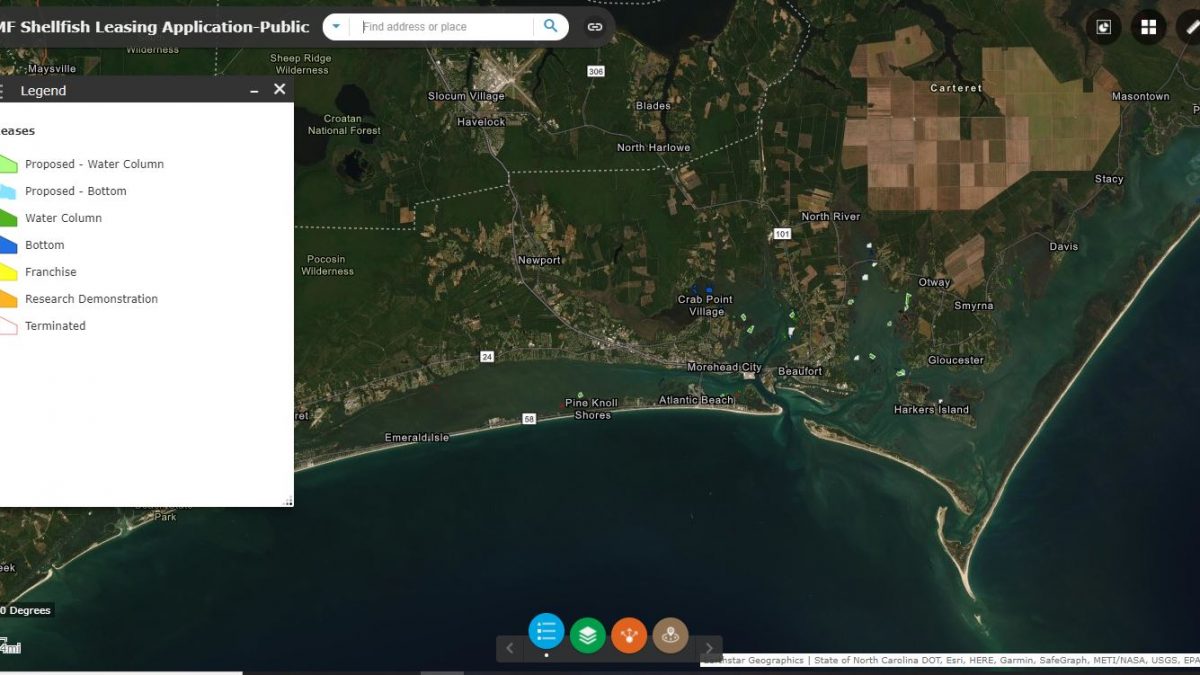Image resolution: width=1200 pixels, height=675 pixels.
Task: Click the yellow Franchise legend swatch
Action: click(x=7, y=272)
